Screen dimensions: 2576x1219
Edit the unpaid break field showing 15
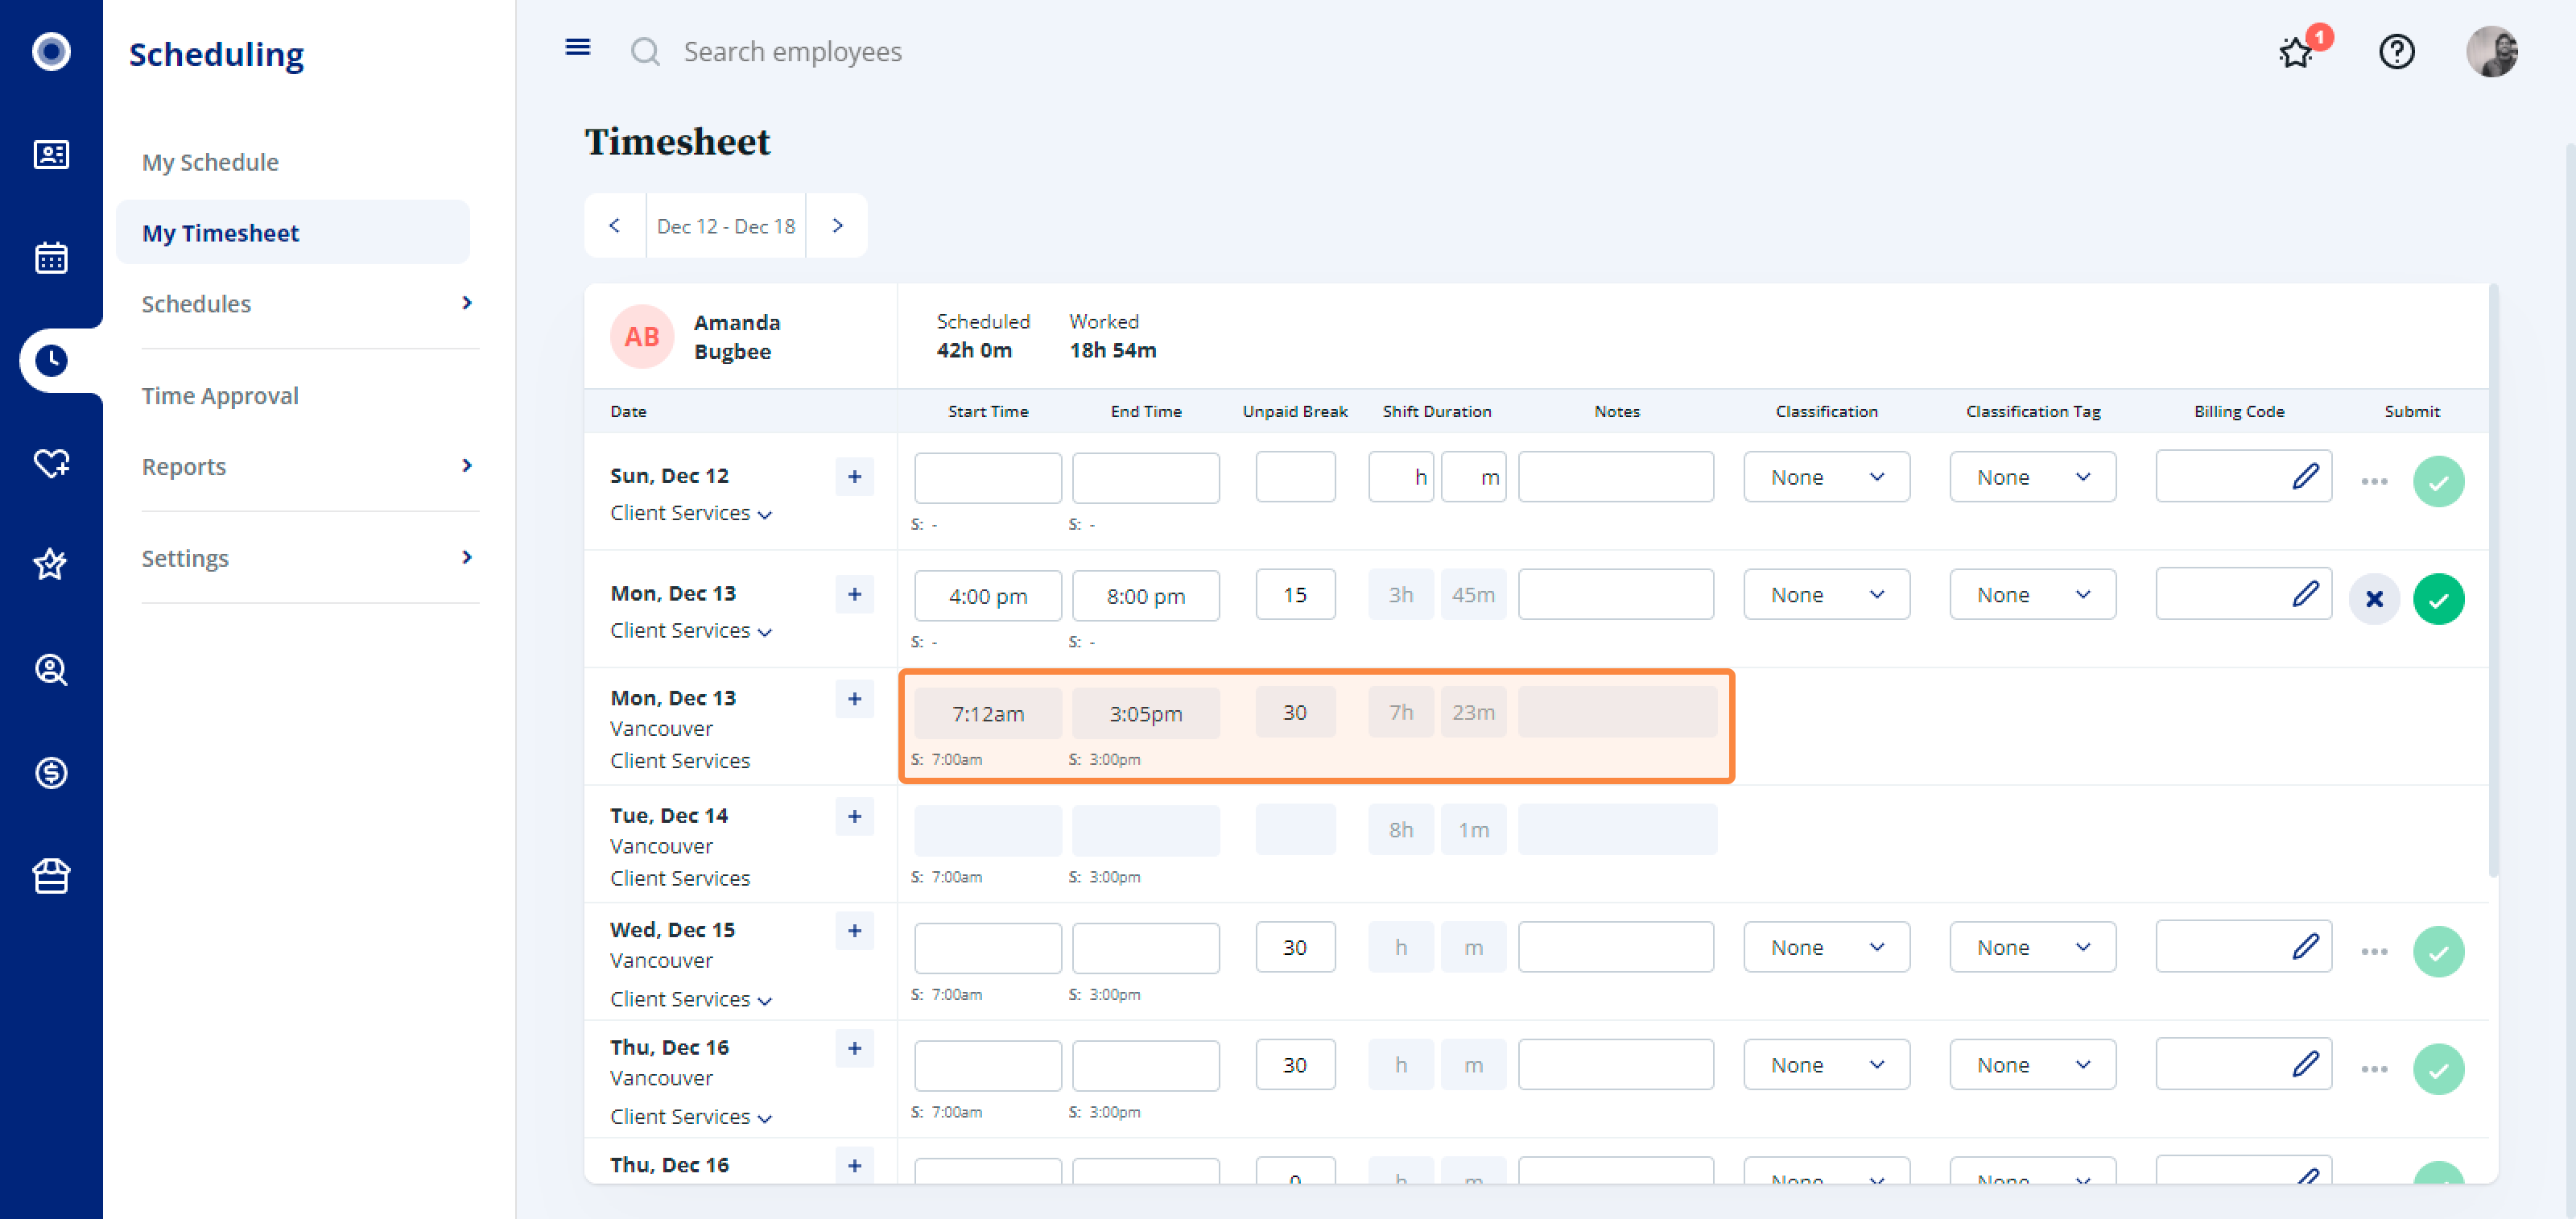(x=1295, y=595)
